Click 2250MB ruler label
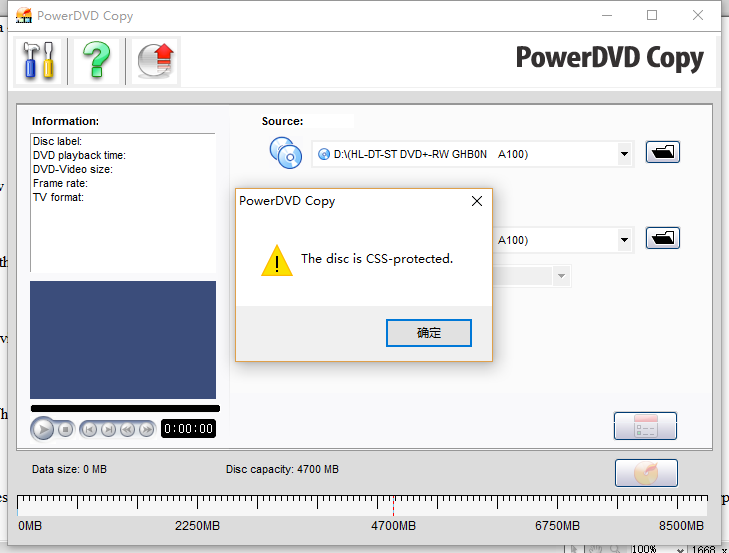 tap(197, 526)
